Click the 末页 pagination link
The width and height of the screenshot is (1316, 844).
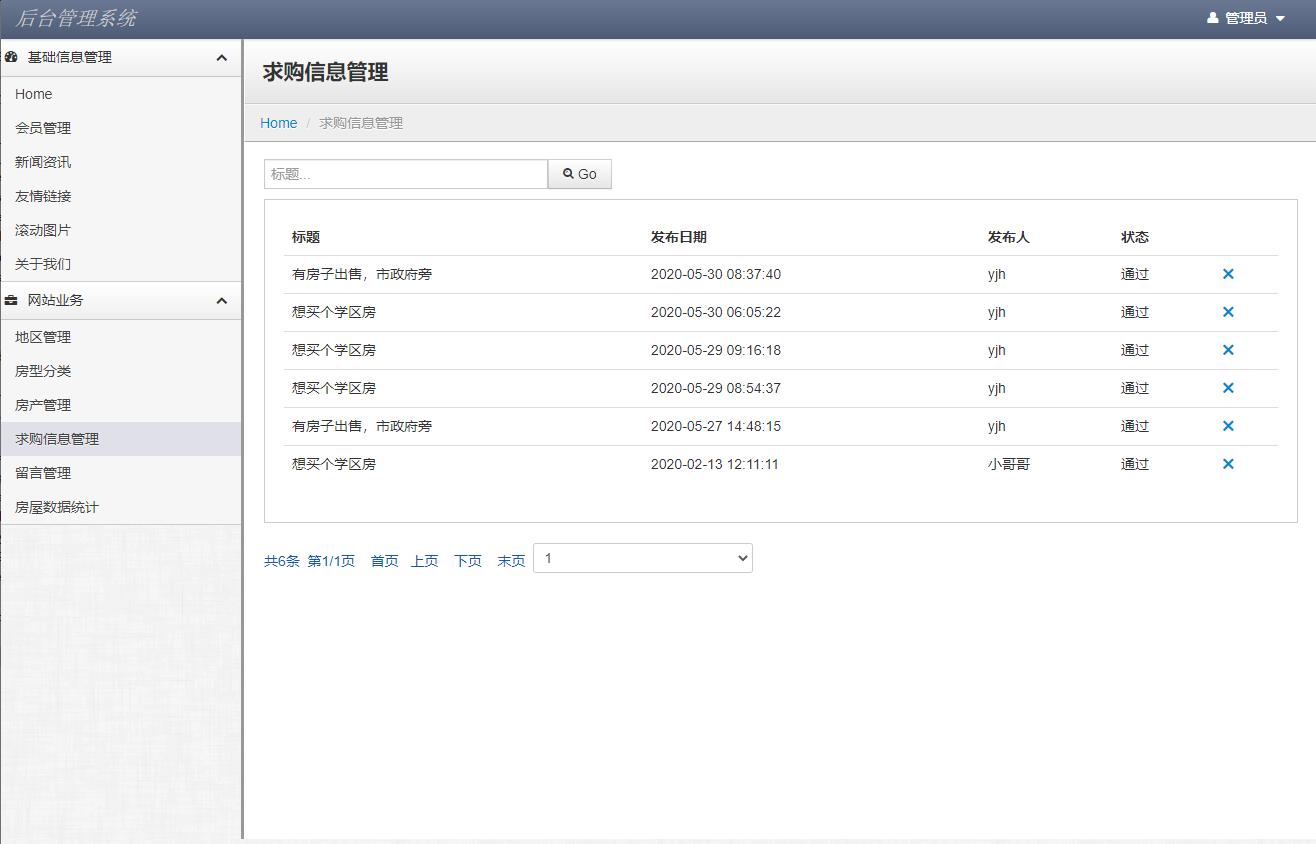tap(511, 561)
